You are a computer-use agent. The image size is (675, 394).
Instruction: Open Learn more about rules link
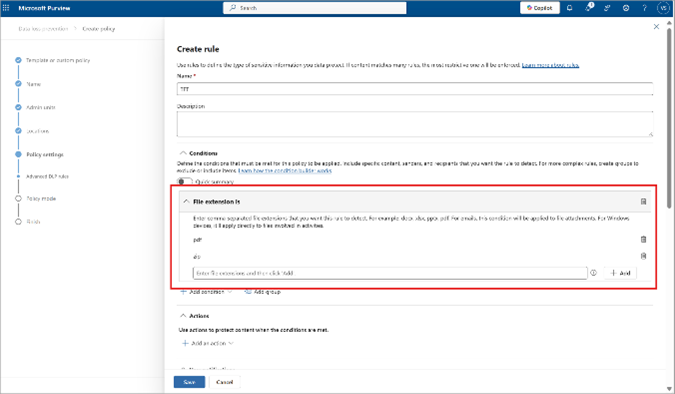(x=550, y=65)
